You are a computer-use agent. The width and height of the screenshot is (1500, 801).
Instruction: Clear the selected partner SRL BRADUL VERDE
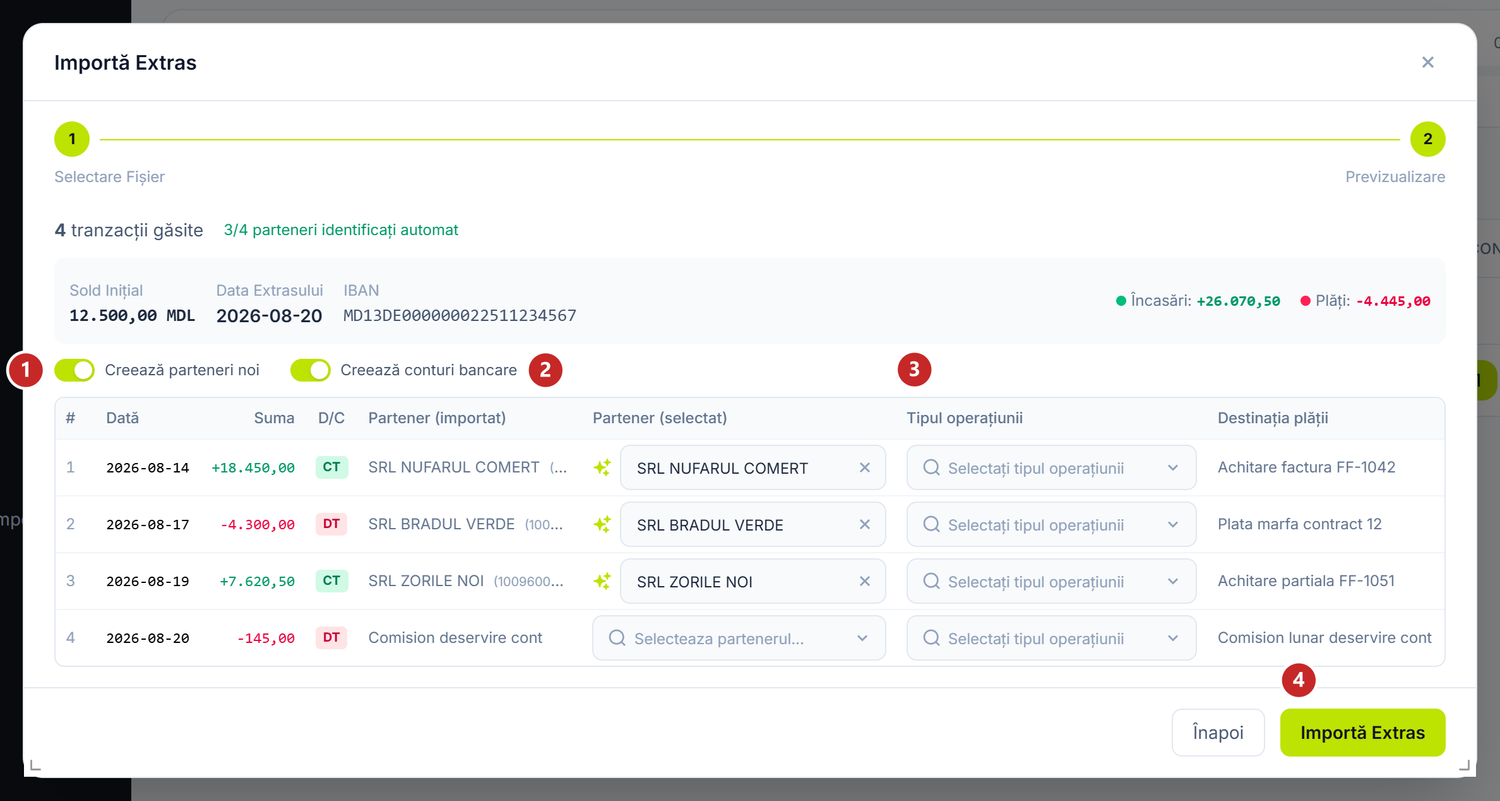pyautogui.click(x=865, y=525)
